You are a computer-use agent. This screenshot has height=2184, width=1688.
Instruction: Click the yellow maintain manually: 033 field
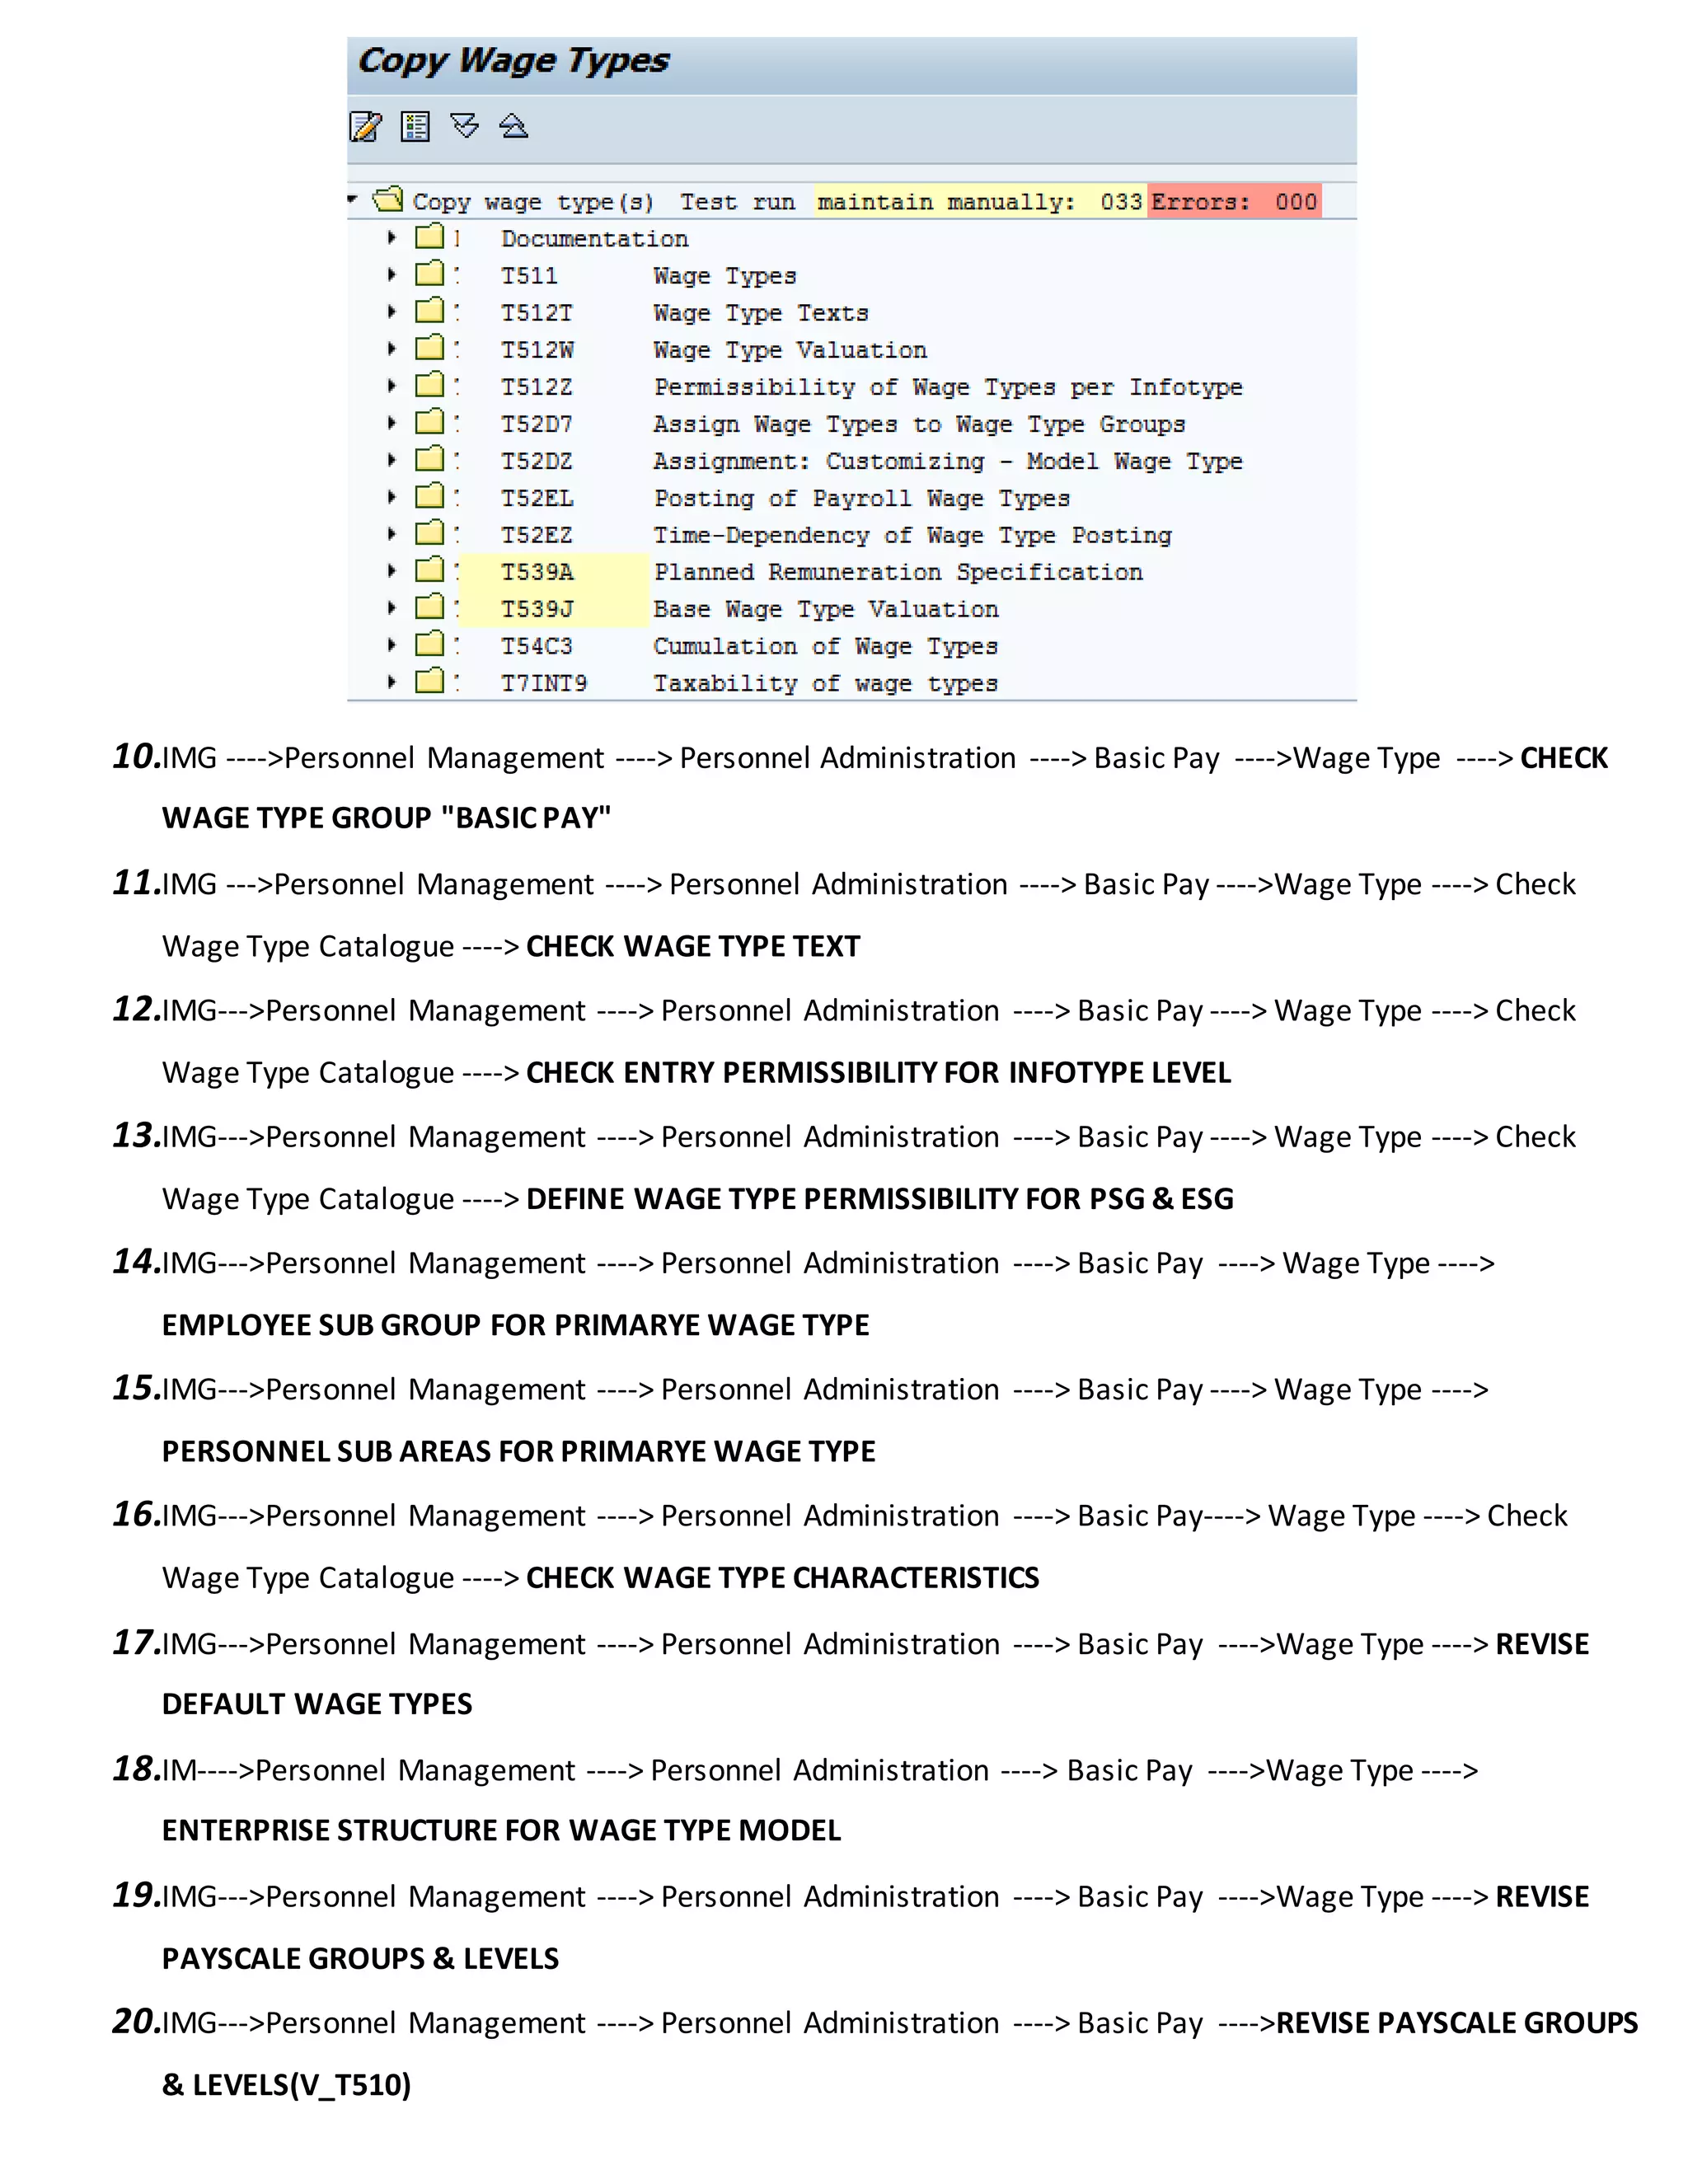pos(980,201)
